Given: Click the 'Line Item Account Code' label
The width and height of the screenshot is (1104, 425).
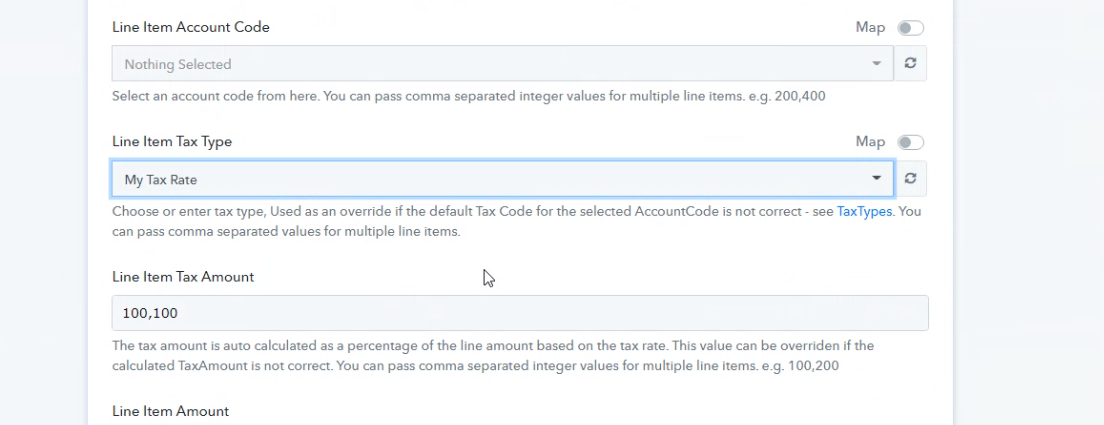Looking at the screenshot, I should point(191,27).
